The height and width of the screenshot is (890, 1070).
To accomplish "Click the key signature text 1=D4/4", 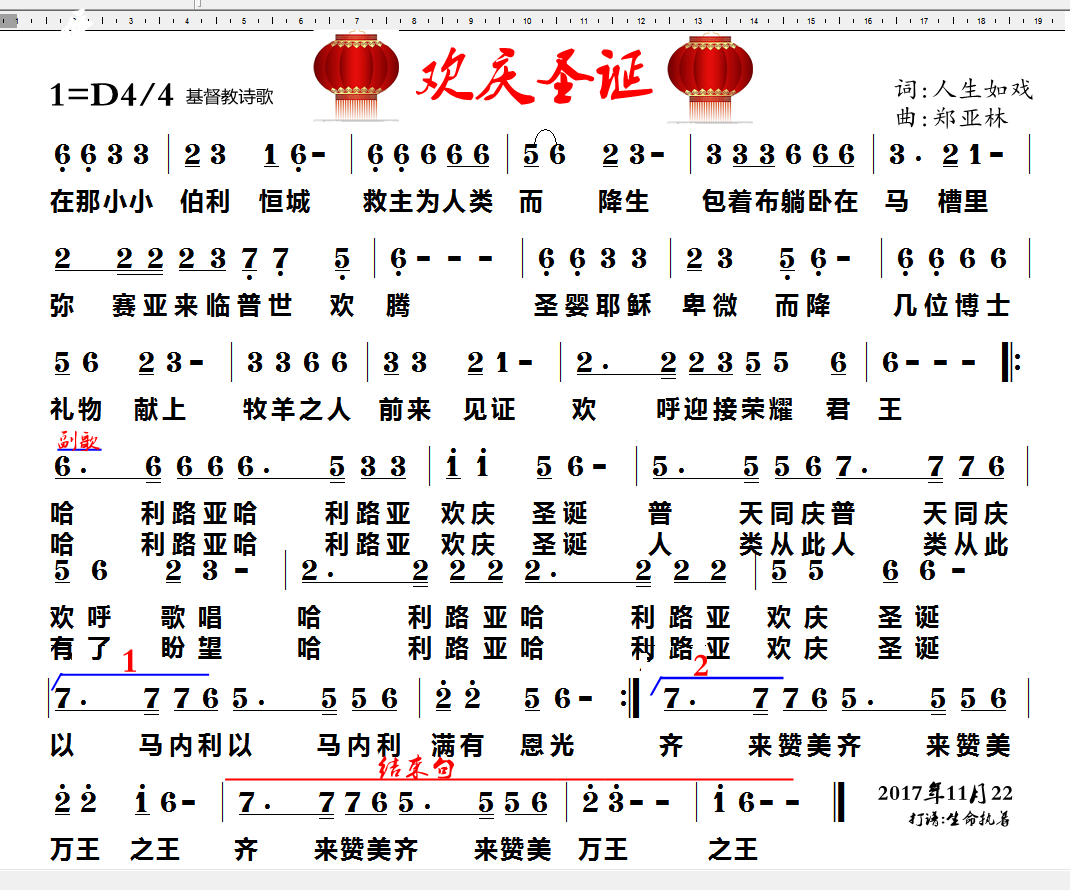I will [x=112, y=95].
